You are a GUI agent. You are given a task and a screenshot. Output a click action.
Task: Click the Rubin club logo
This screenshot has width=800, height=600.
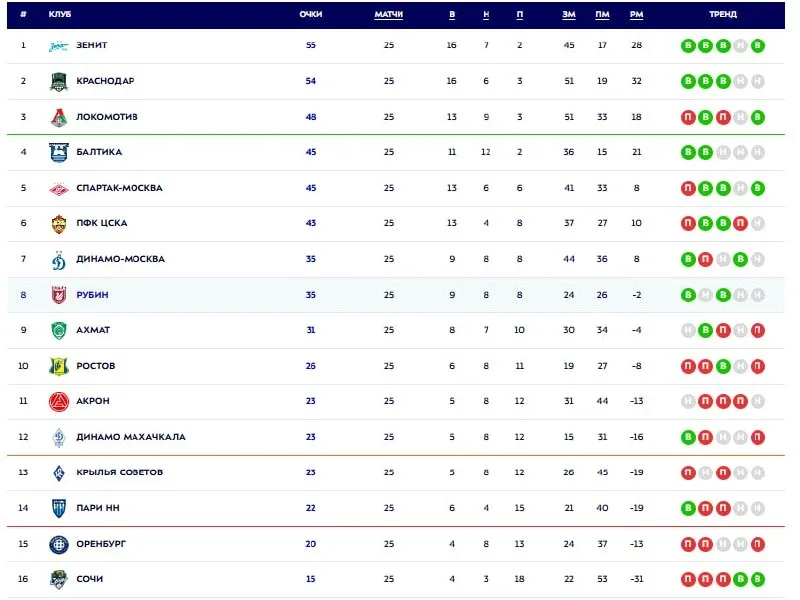59,295
